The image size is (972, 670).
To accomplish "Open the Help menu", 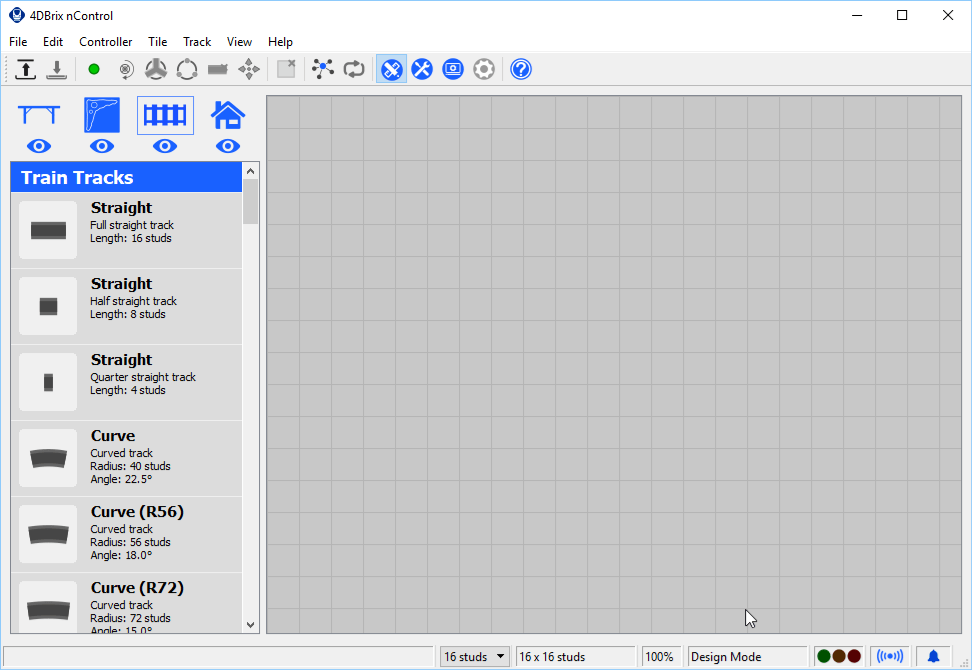I will click(x=280, y=42).
